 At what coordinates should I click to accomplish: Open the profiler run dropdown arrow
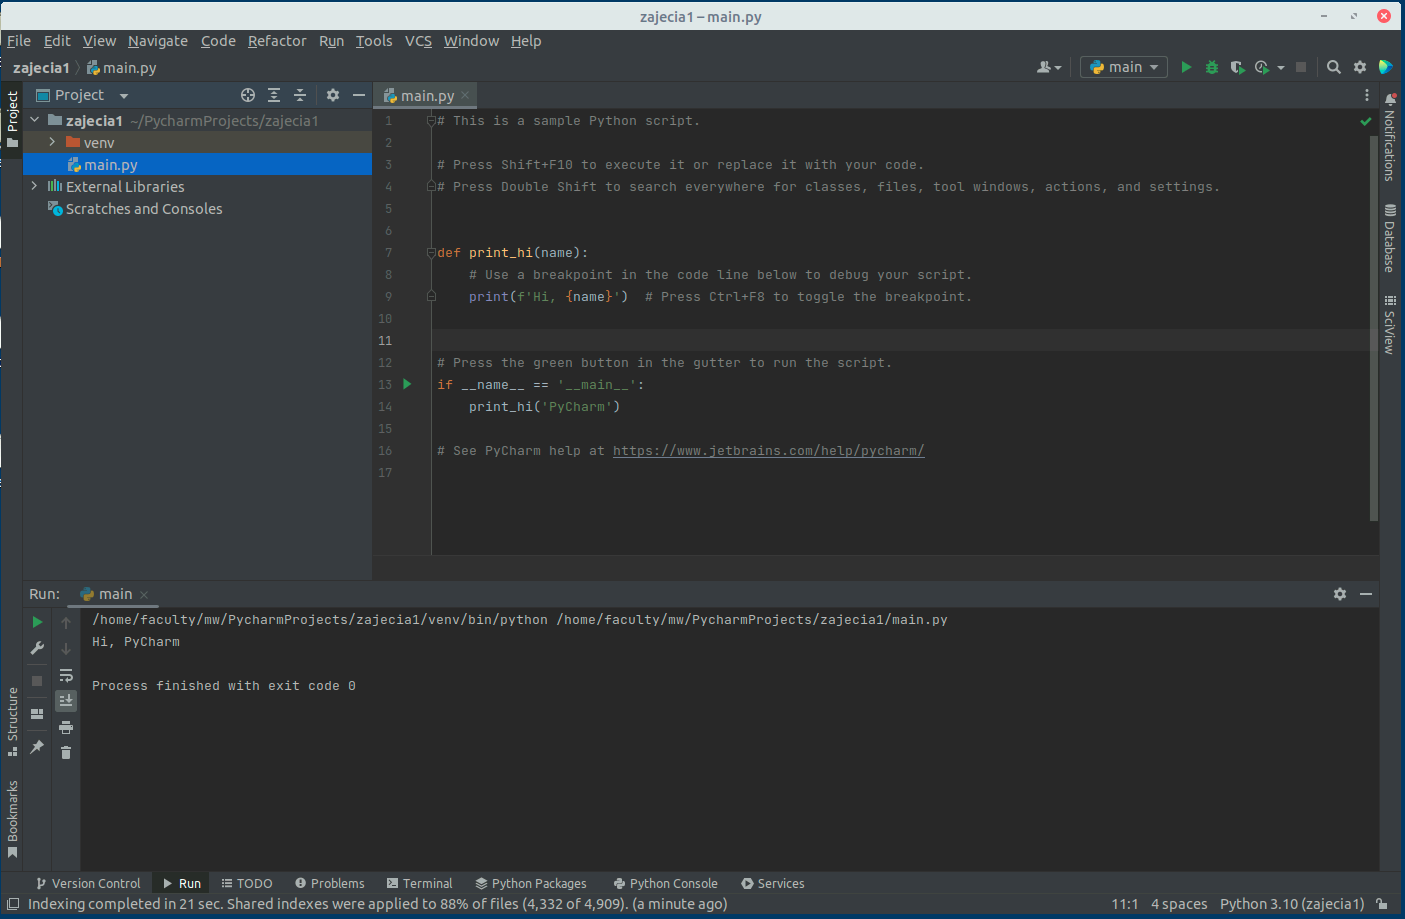pos(1281,68)
